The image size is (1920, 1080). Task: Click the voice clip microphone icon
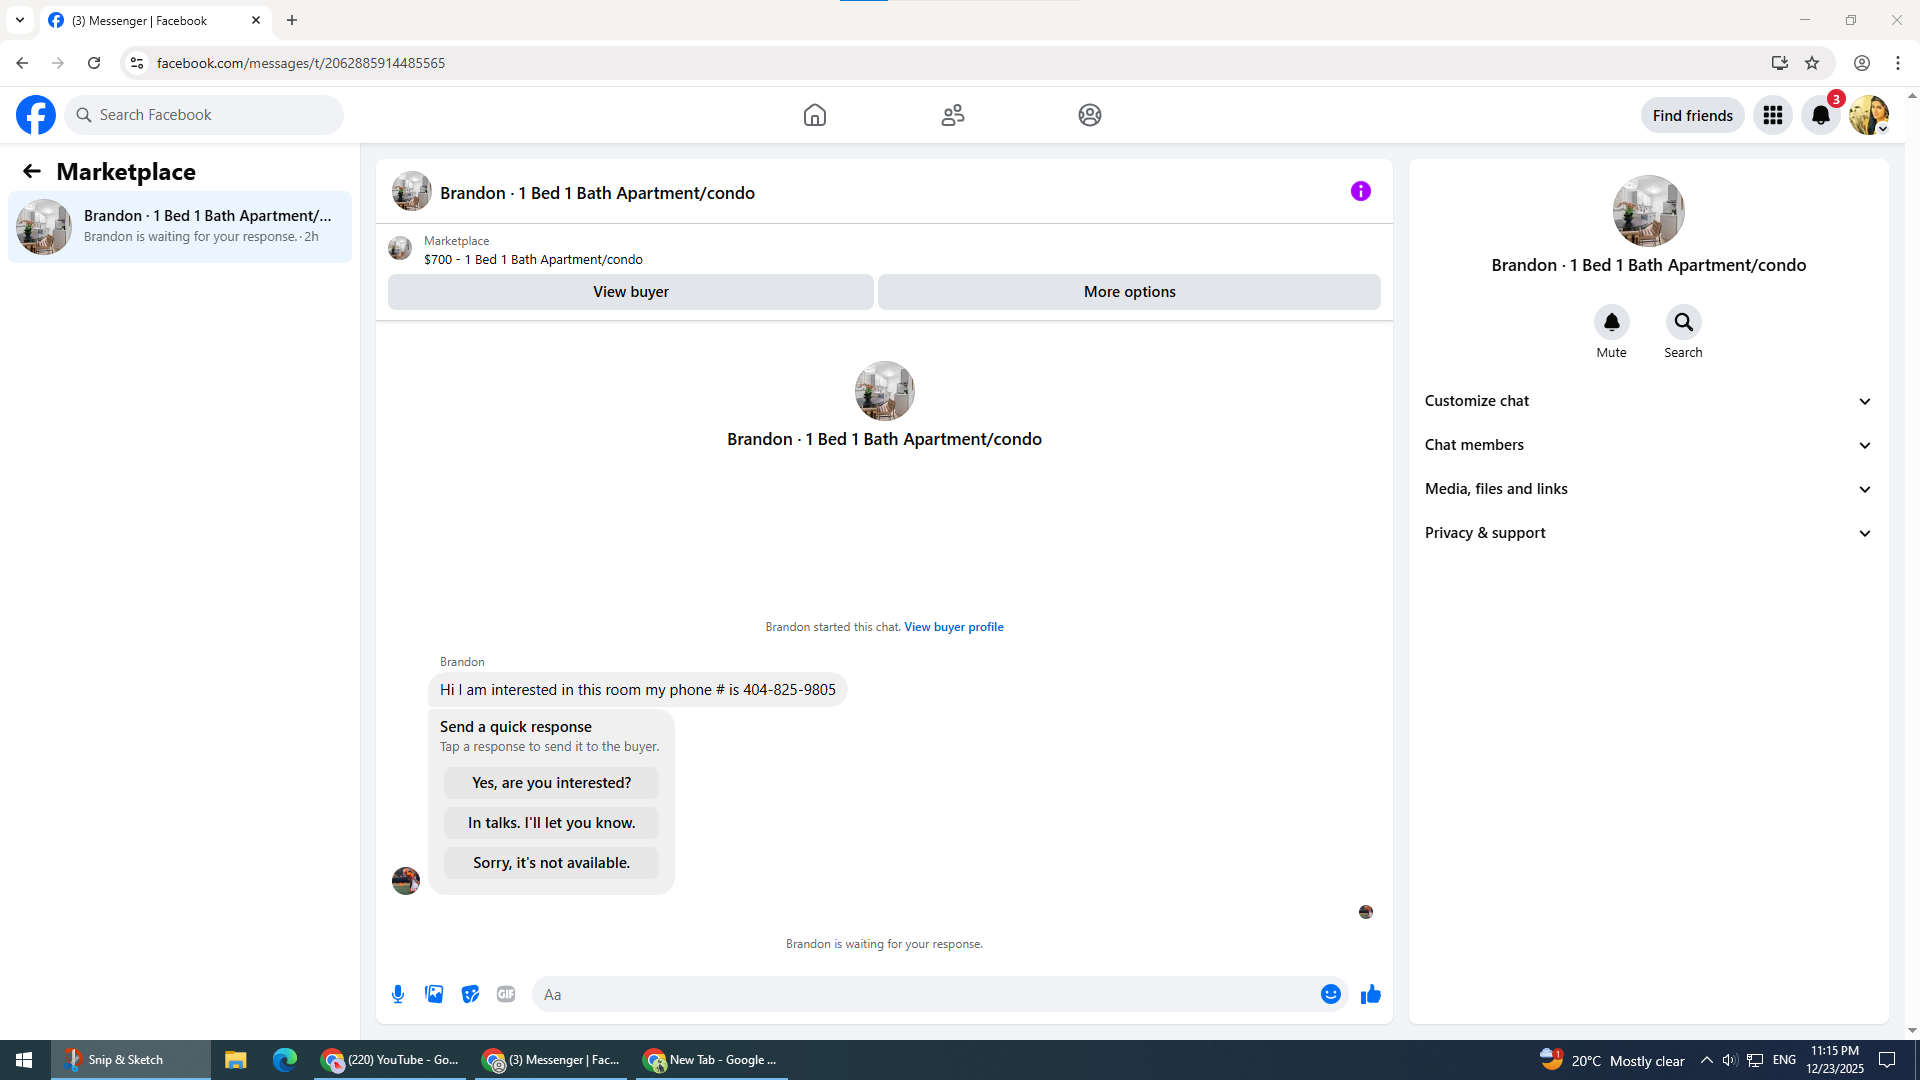pyautogui.click(x=398, y=994)
